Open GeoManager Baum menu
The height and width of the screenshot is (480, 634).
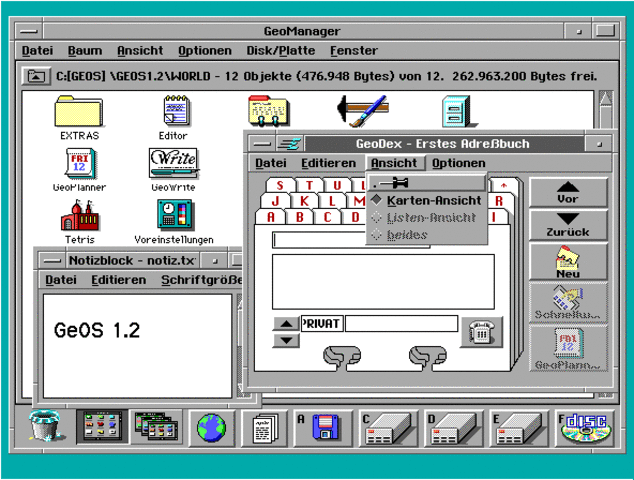85,51
